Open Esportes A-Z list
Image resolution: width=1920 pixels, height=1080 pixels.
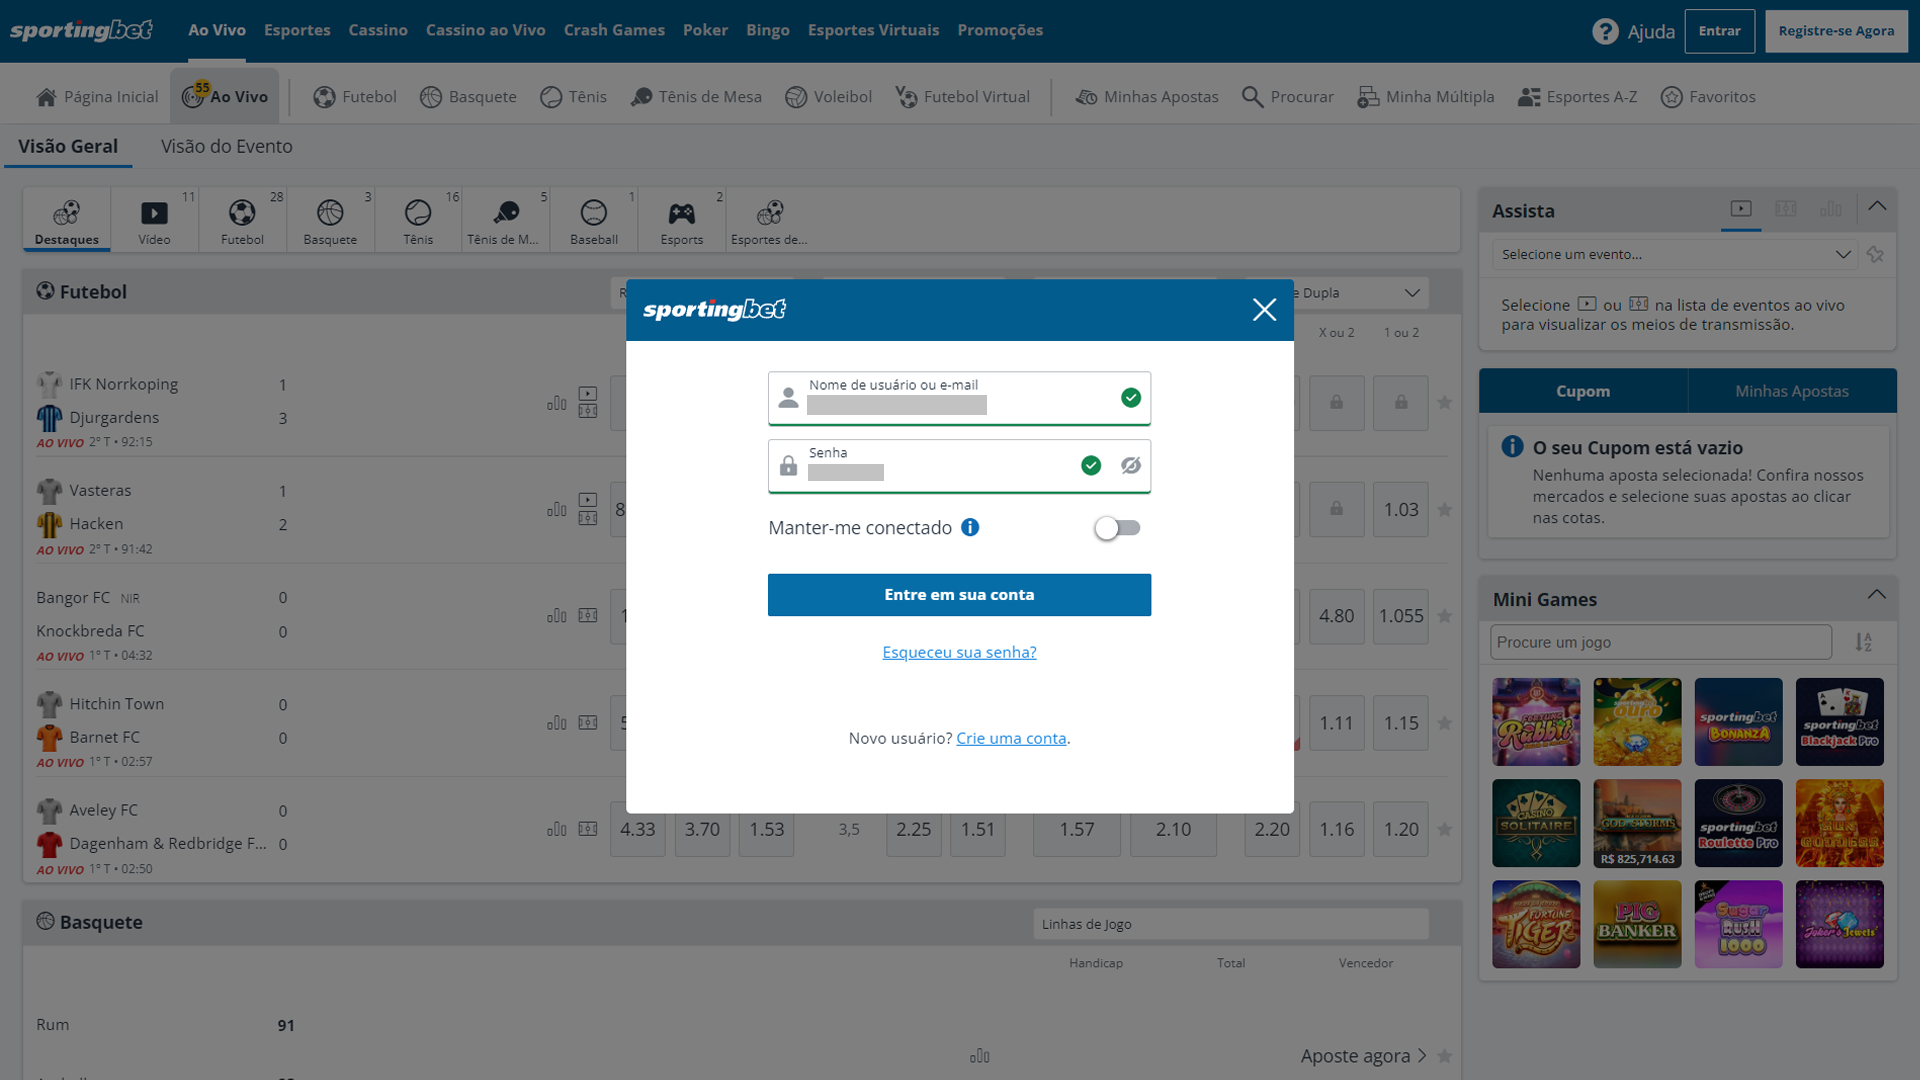(x=1577, y=97)
